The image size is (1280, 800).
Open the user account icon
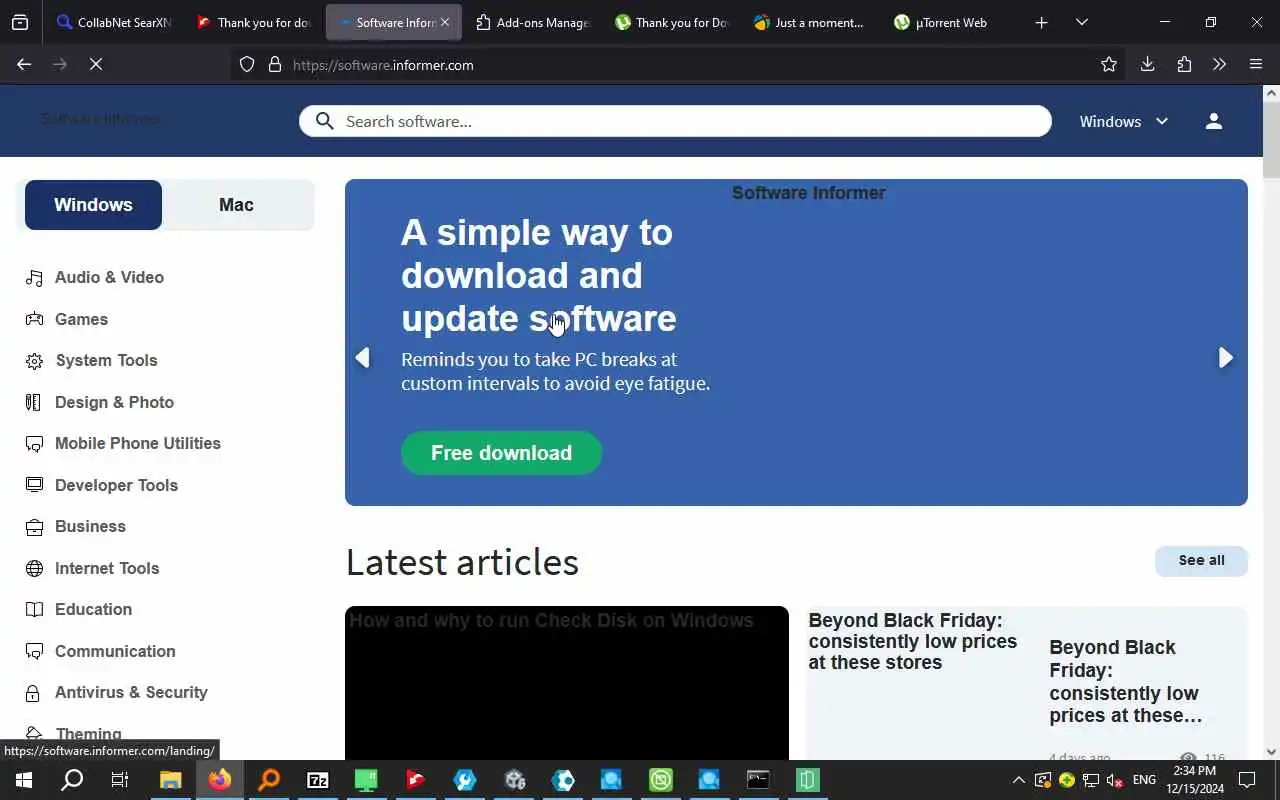(1213, 121)
